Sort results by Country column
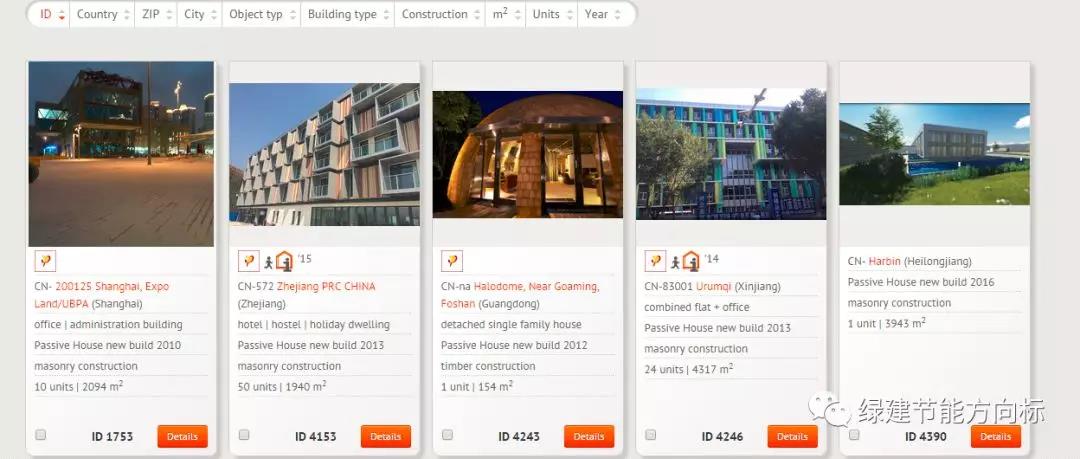The height and width of the screenshot is (459, 1080). [x=102, y=14]
